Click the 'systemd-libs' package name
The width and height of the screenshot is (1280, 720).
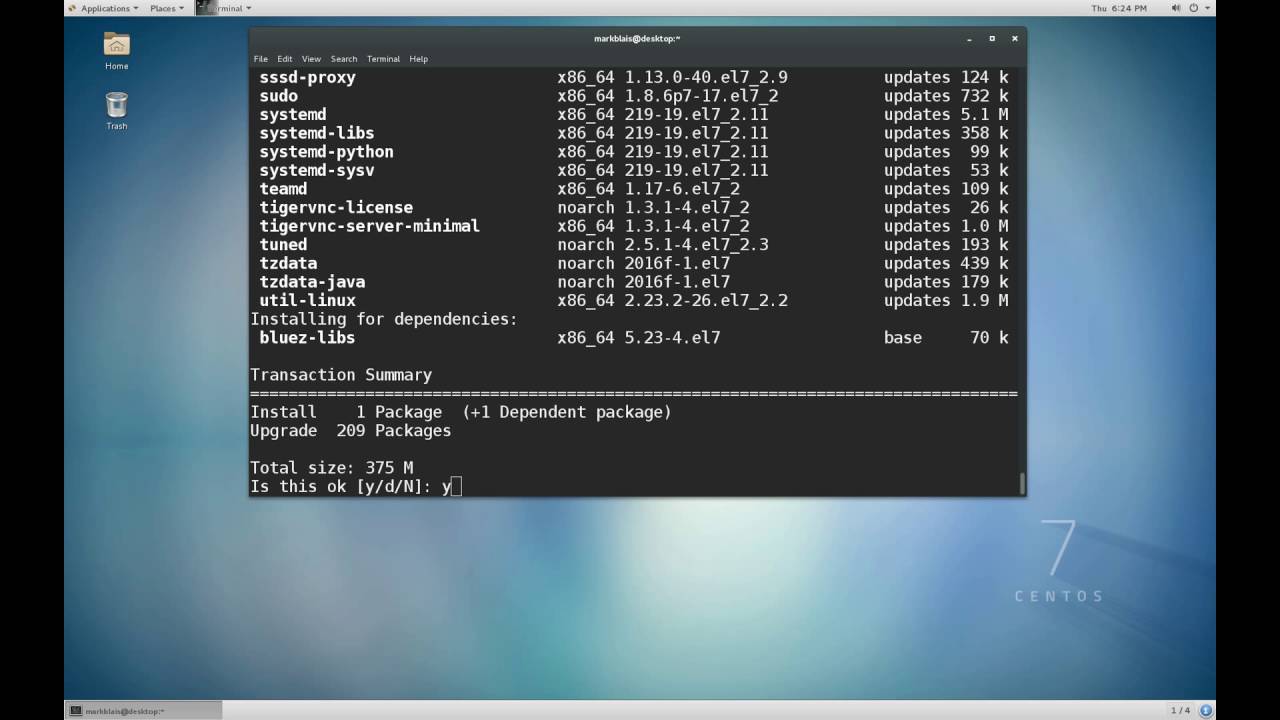317,134
